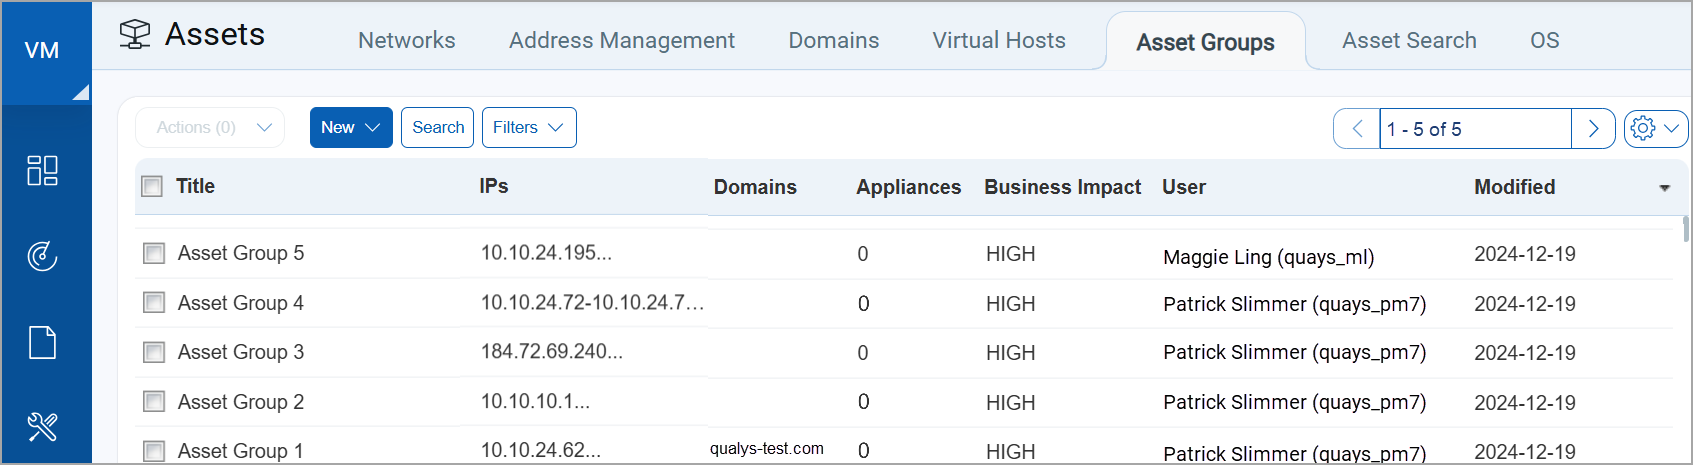Viewport: 1693px width, 465px height.
Task: Select the Asset Group 1 title
Action: point(241,451)
